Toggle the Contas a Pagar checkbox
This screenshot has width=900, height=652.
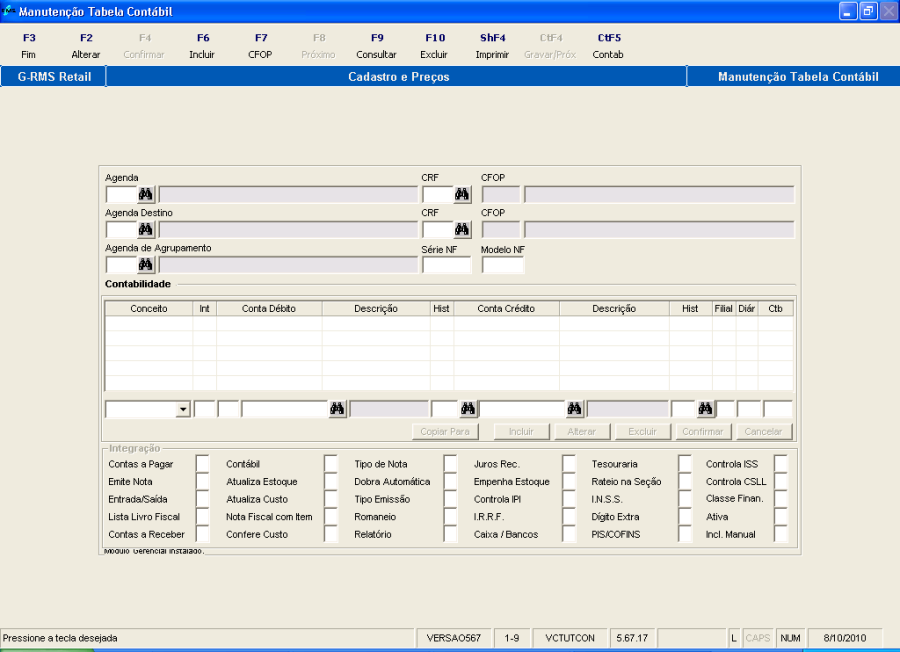(x=203, y=463)
